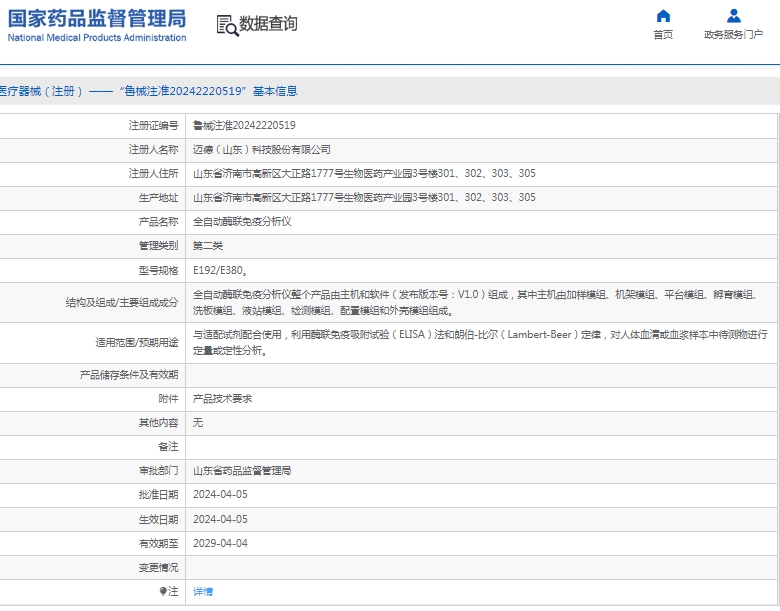Click the 结构及组成/主要组成成分 label
The image size is (780, 611).
point(122,303)
